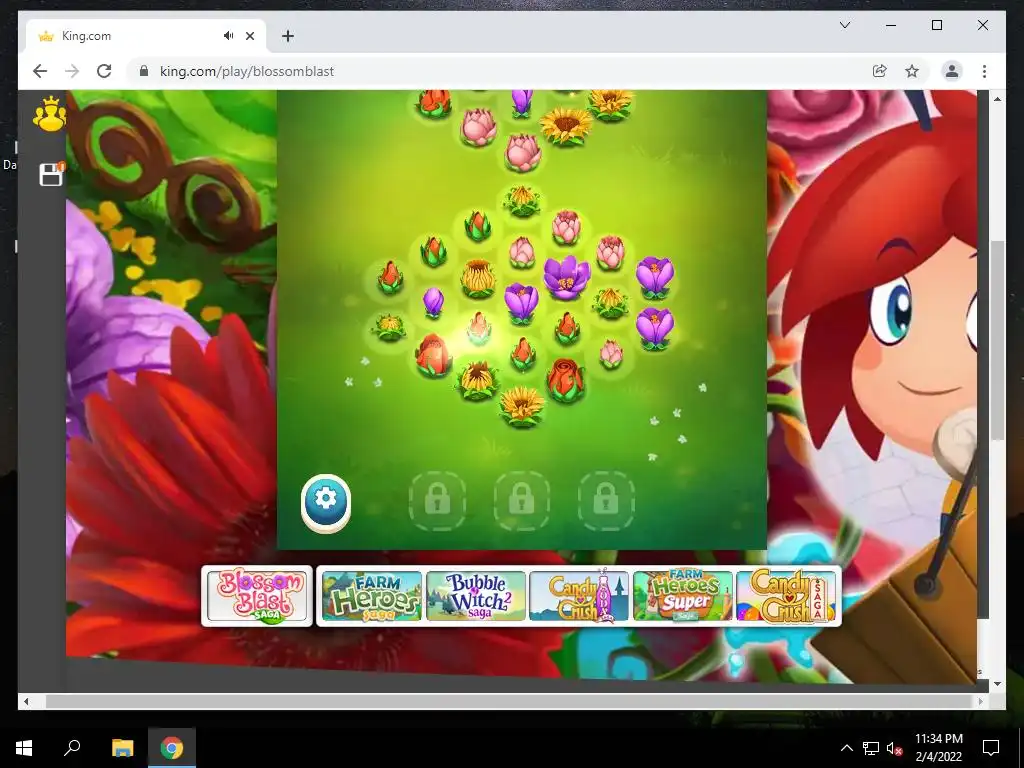Open Blossom Blast Saga game thumbnail
The image size is (1024, 768).
[x=257, y=596]
